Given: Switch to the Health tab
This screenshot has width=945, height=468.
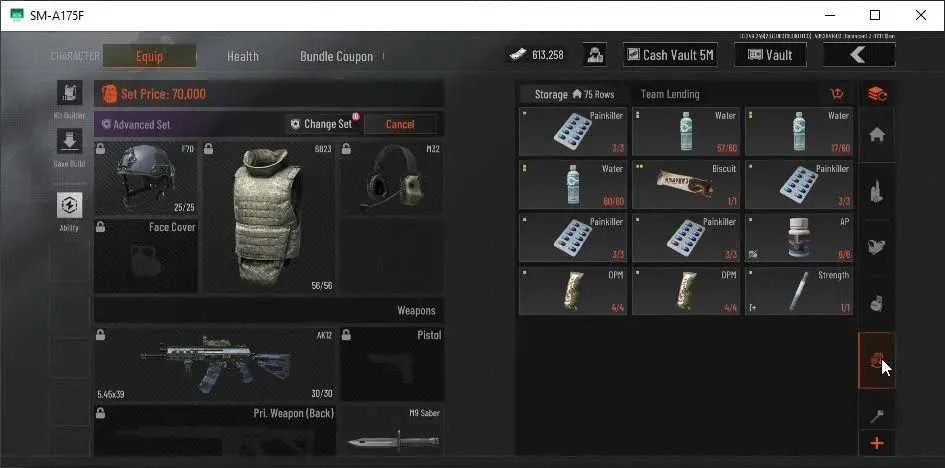Looking at the screenshot, I should pos(243,57).
